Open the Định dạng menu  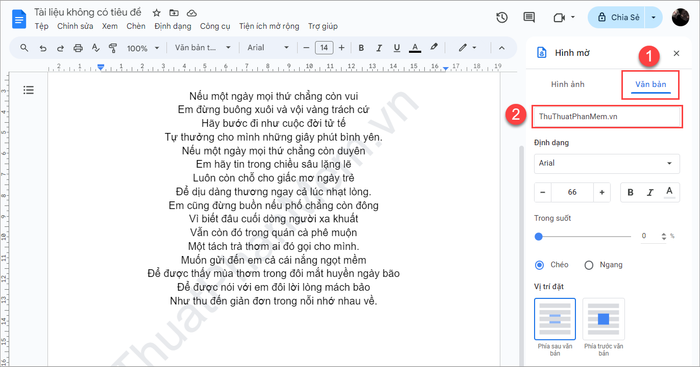[172, 26]
